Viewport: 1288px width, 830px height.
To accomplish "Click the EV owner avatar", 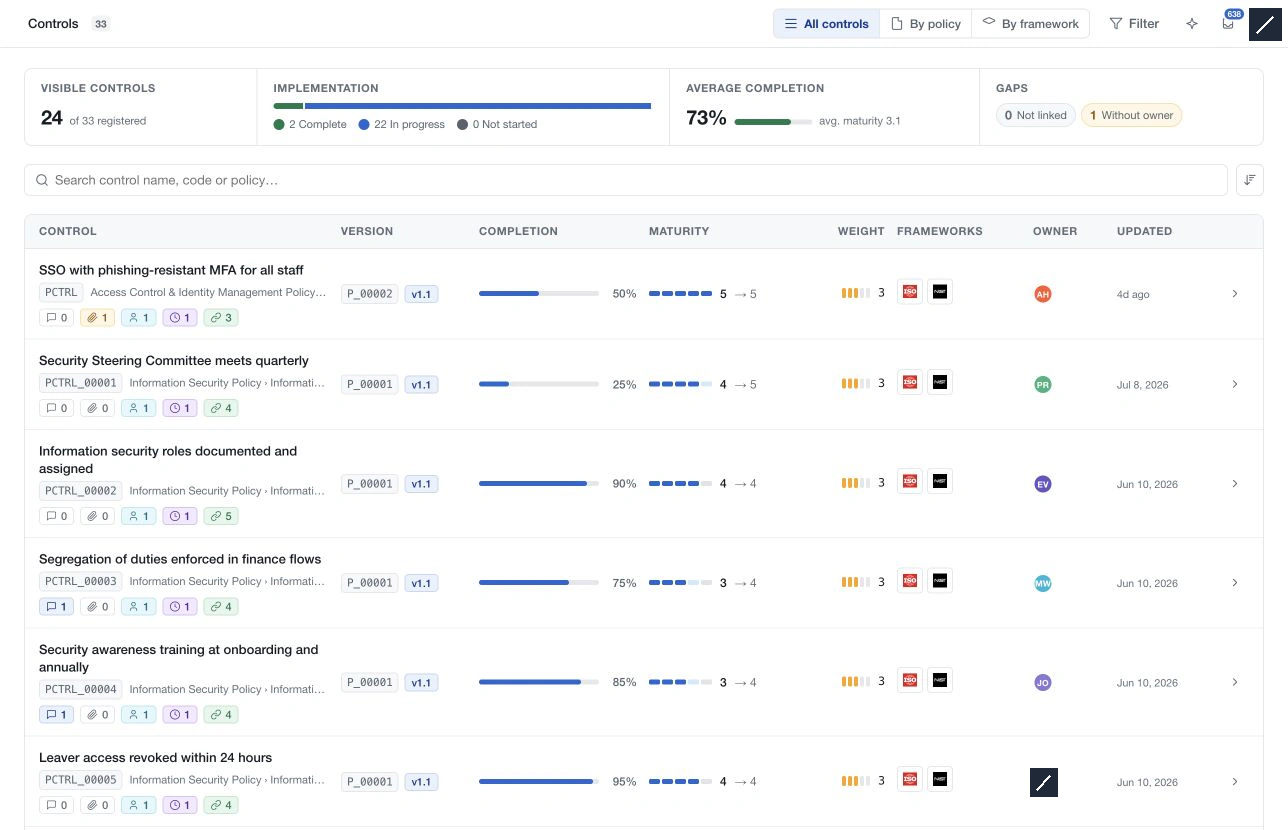I will (1043, 484).
